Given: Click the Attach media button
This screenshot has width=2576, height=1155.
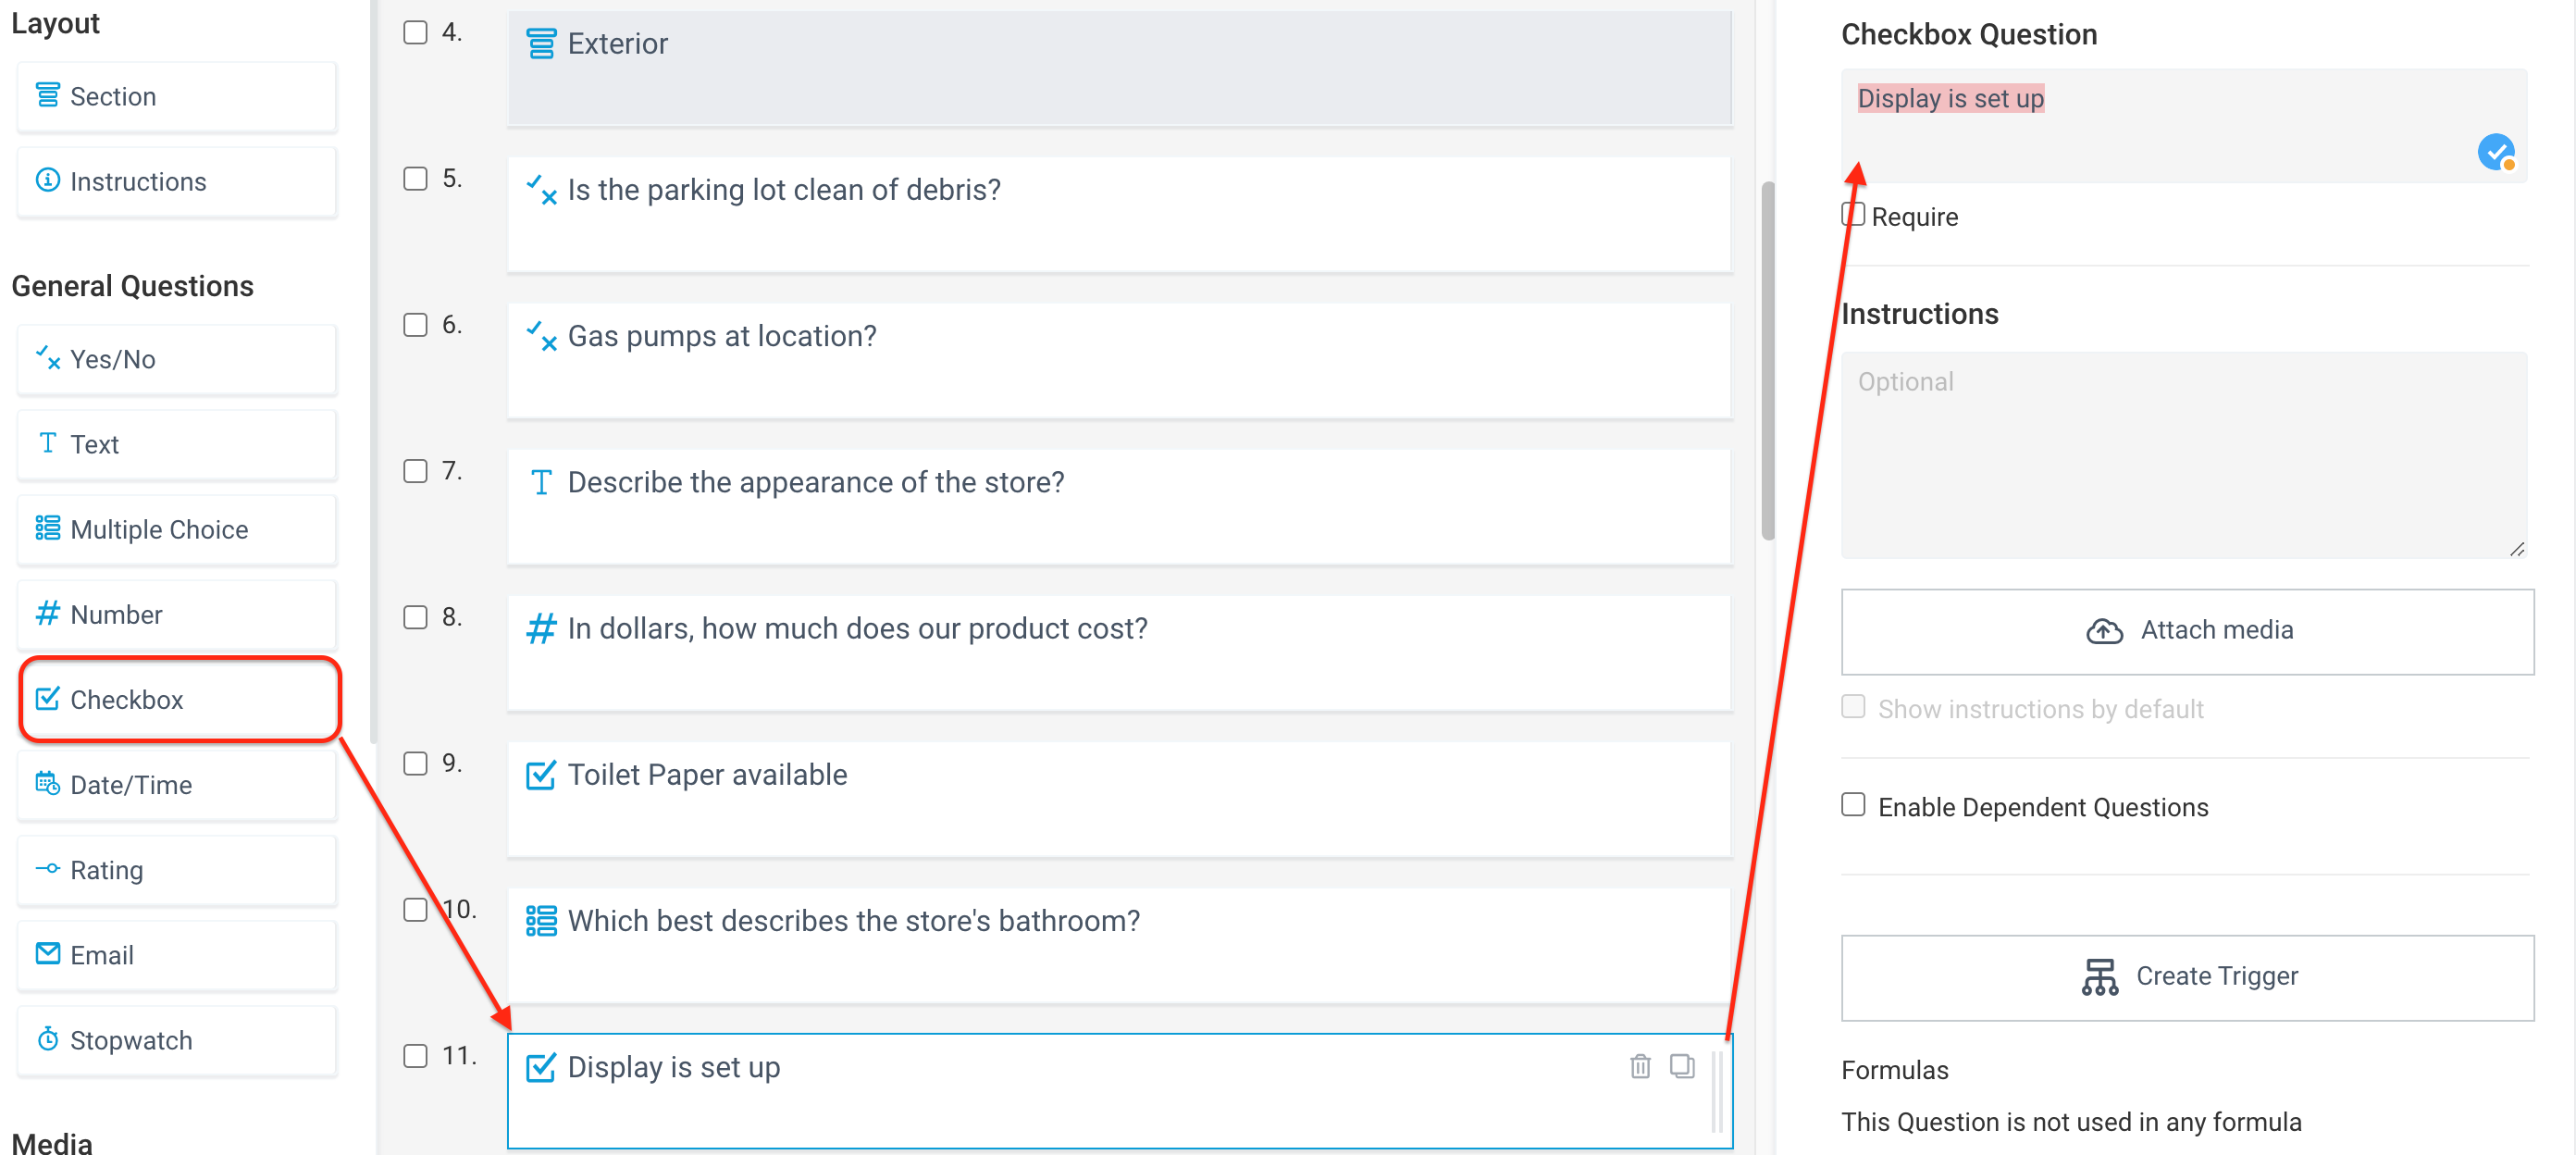Looking at the screenshot, I should [x=2187, y=631].
